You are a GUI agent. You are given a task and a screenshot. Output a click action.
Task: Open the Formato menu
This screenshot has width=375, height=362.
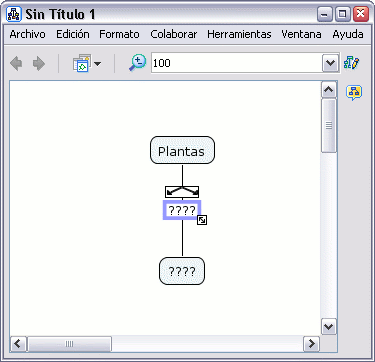point(119,34)
